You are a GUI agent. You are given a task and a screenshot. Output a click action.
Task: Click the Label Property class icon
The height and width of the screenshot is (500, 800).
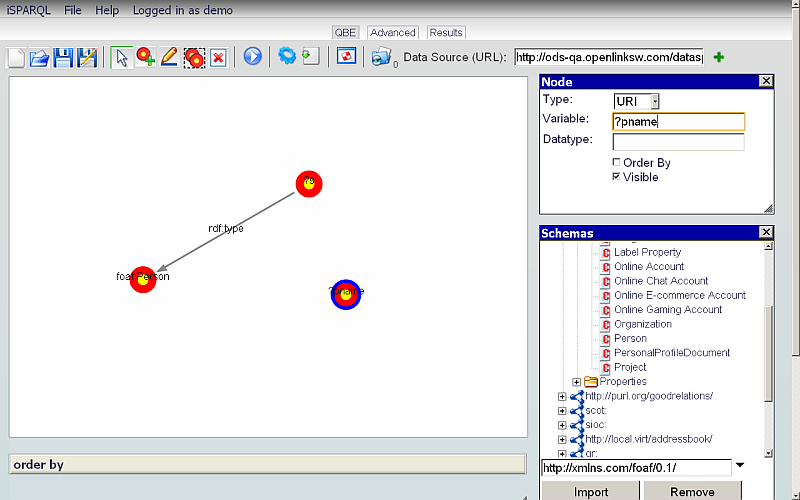606,253
